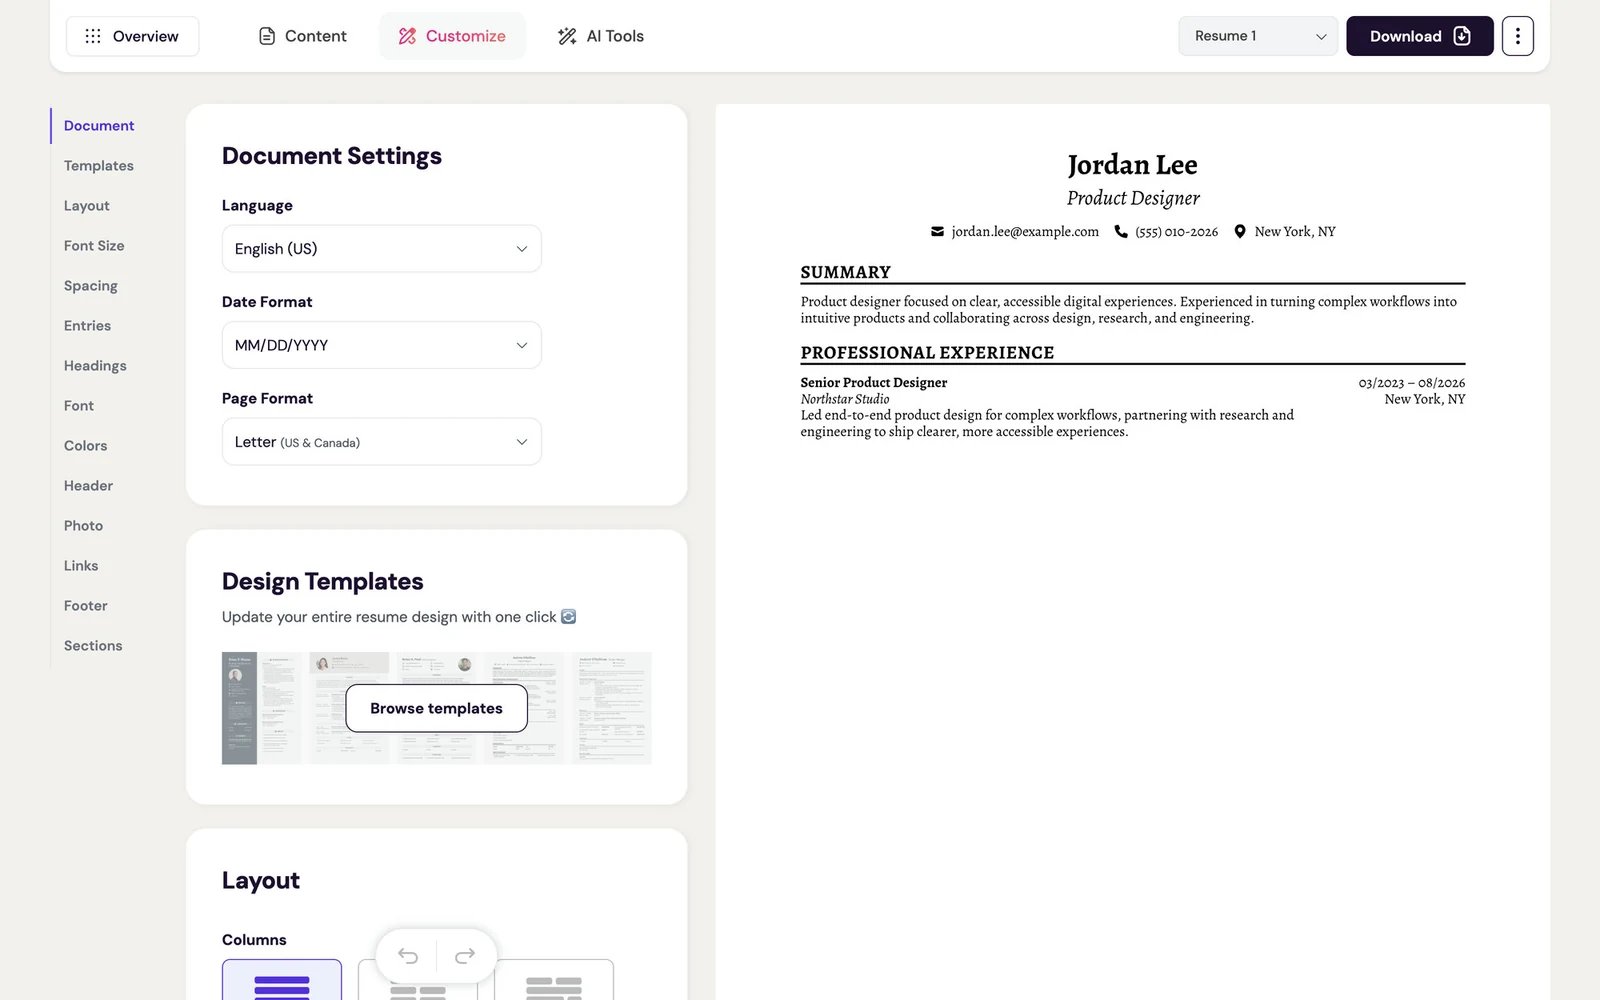This screenshot has height=1000, width=1600.
Task: Open Entries section in the sidebar
Action: point(88,326)
